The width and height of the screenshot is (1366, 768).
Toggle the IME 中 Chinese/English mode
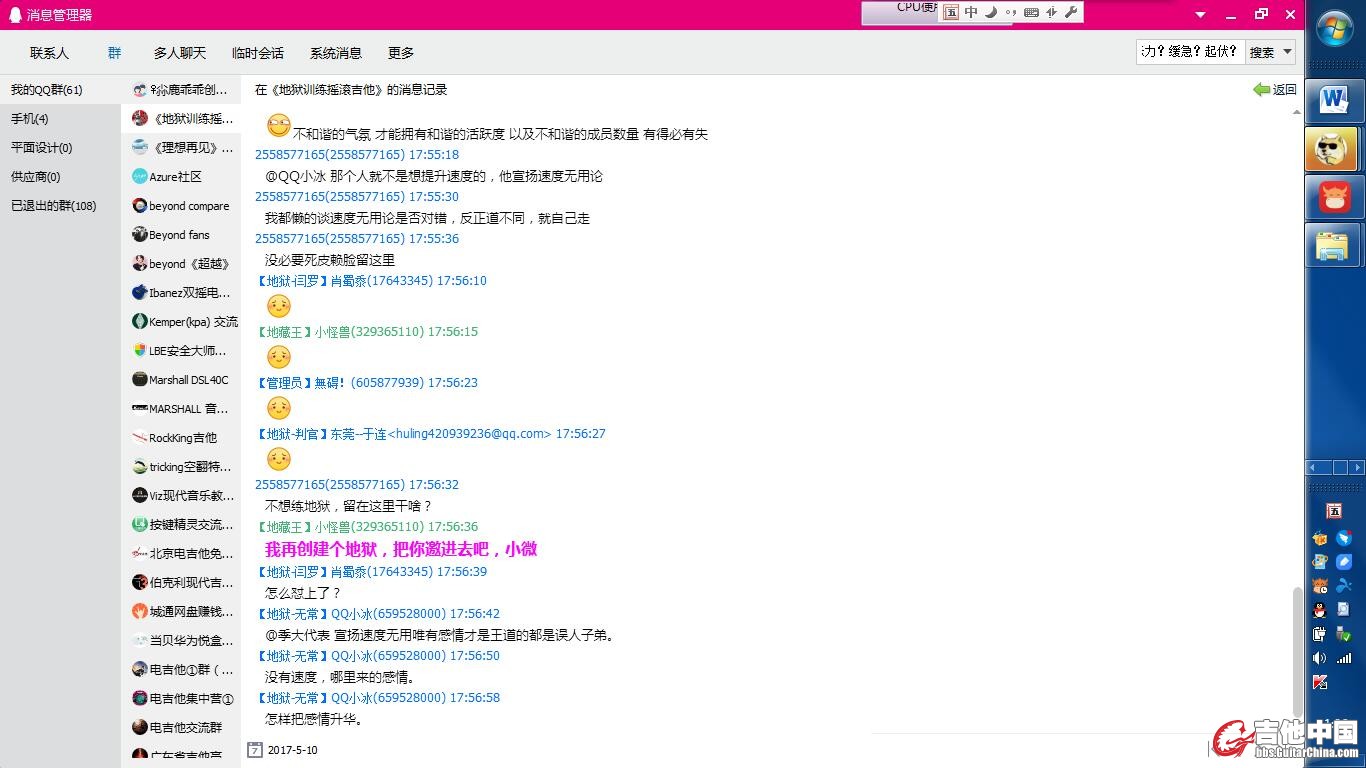[971, 12]
